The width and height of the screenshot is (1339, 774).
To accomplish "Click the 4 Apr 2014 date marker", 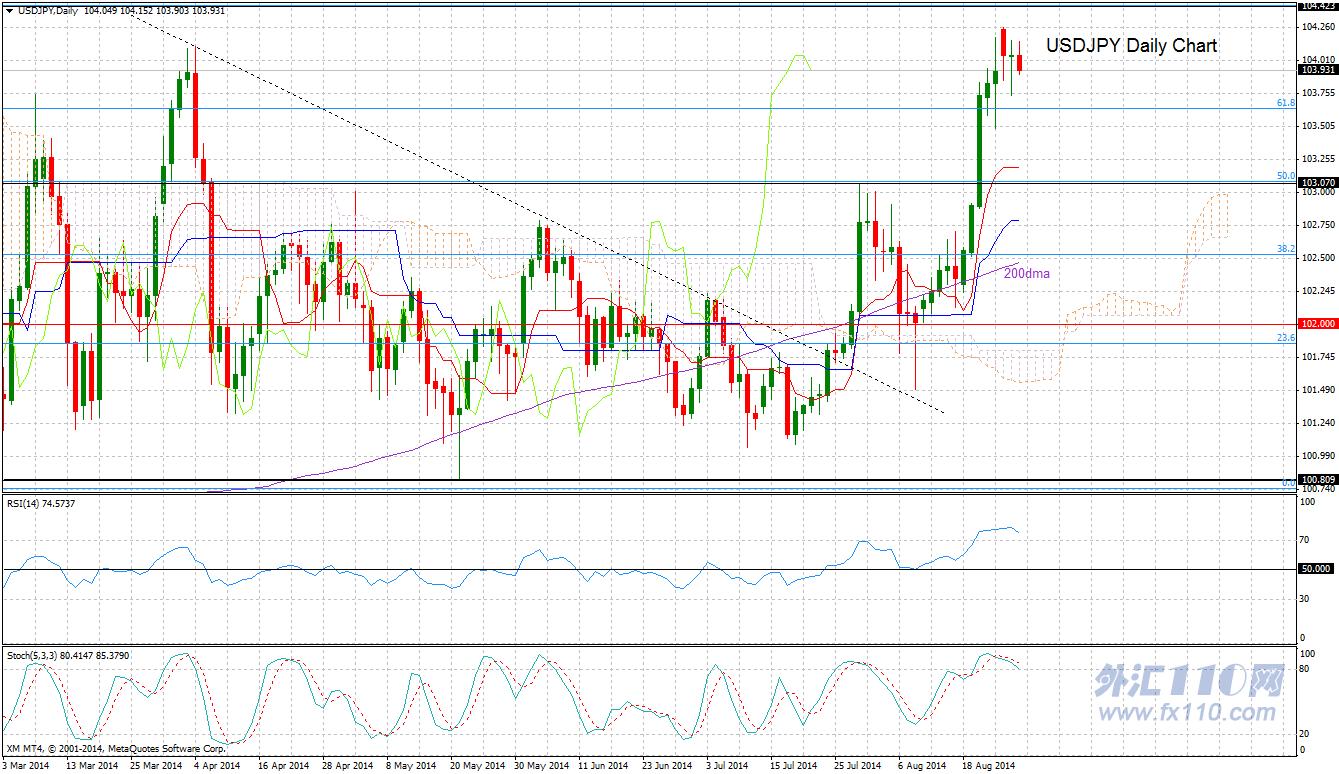I will (215, 766).
